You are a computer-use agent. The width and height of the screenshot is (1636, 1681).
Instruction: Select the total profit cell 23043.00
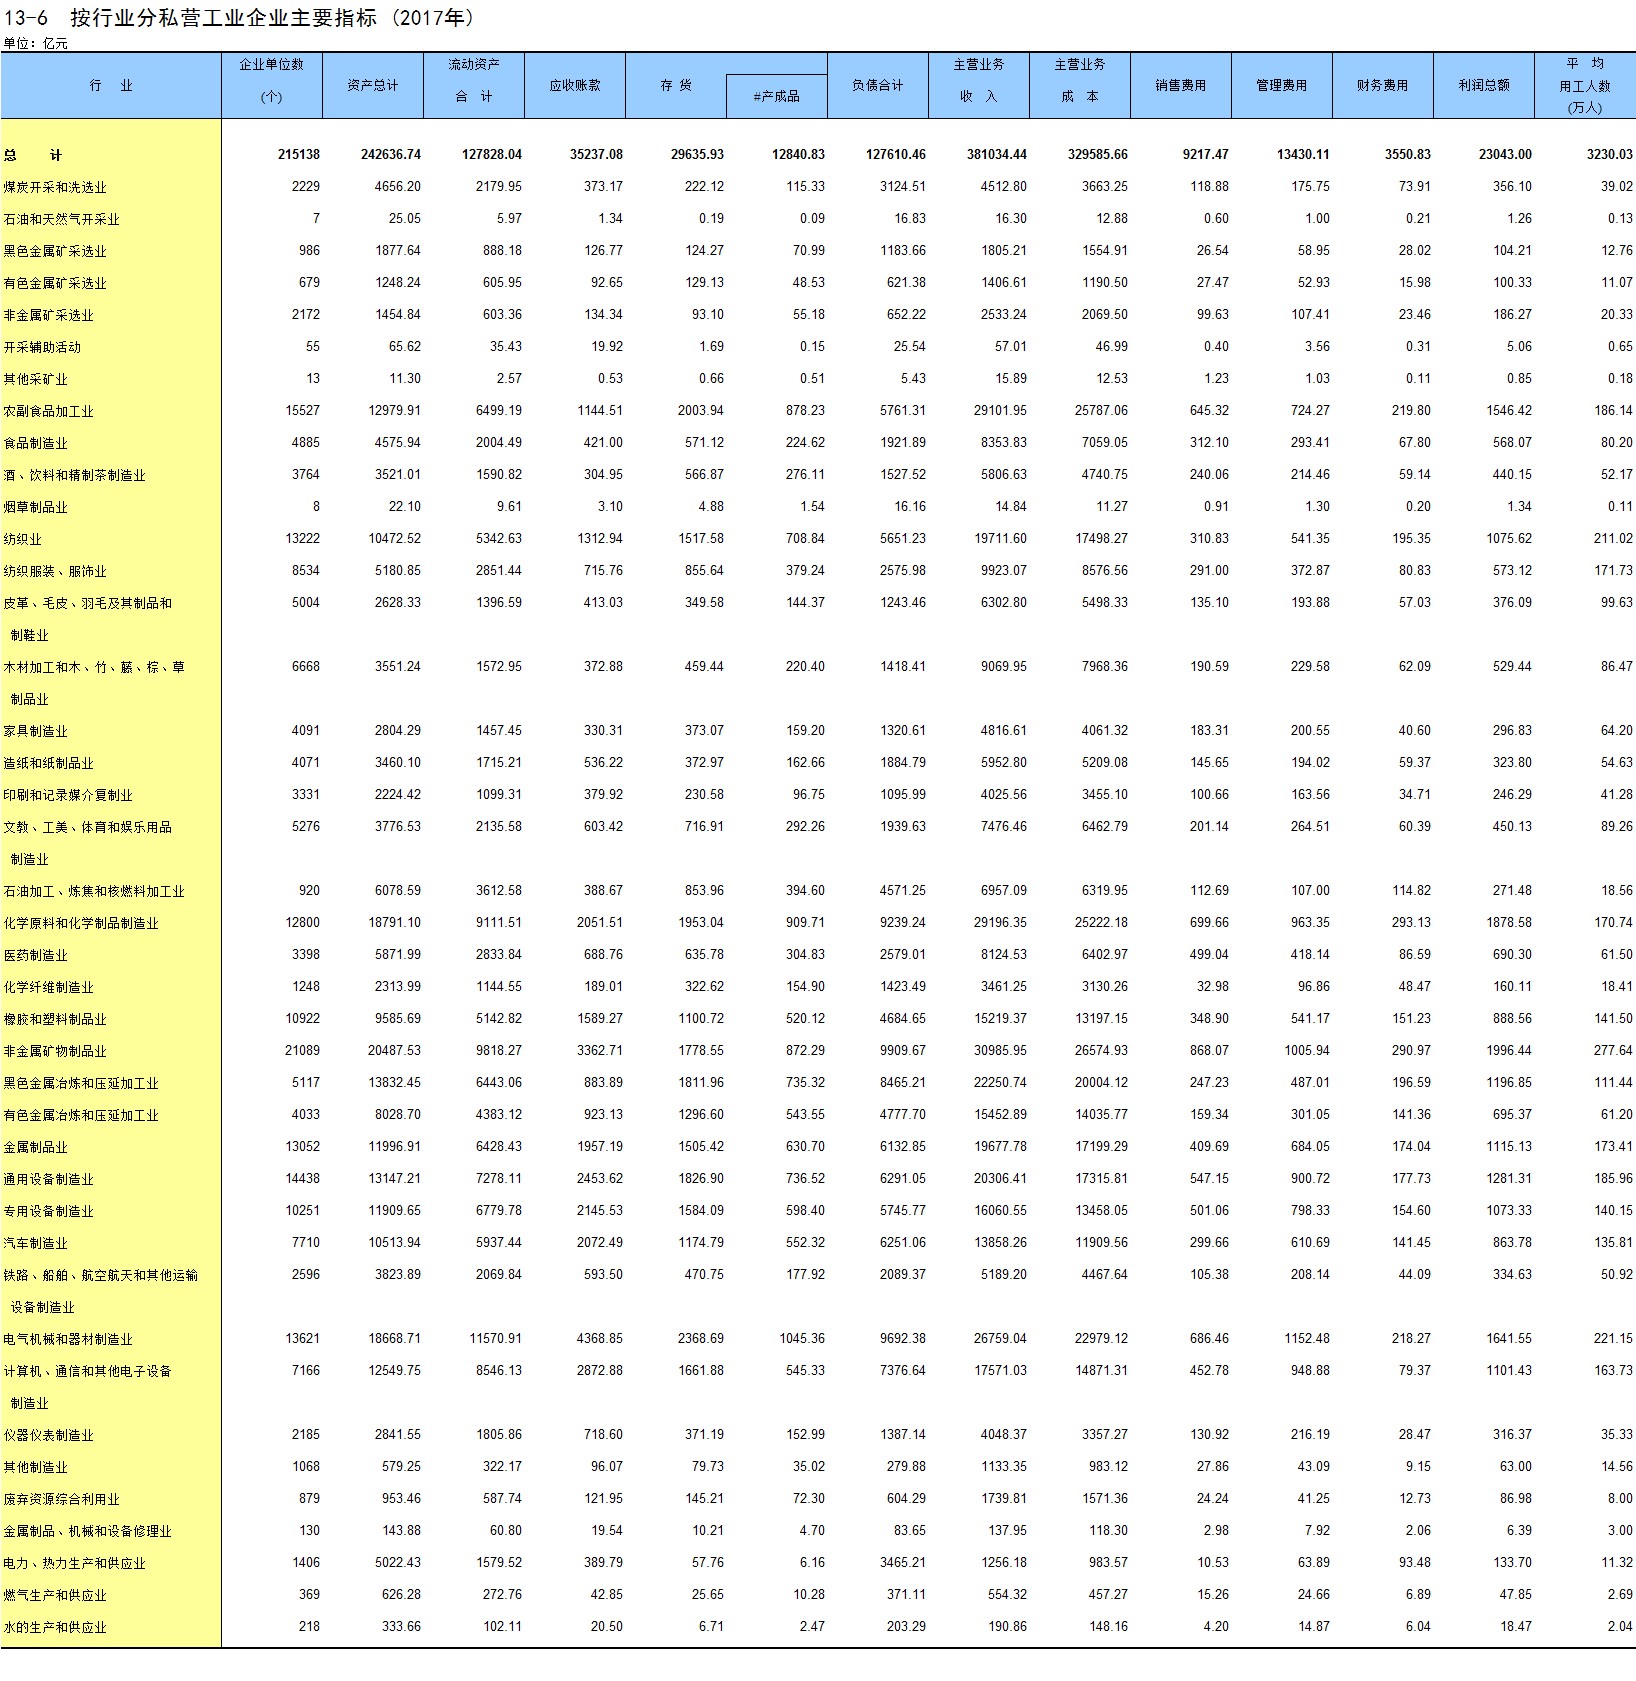[x=1504, y=155]
